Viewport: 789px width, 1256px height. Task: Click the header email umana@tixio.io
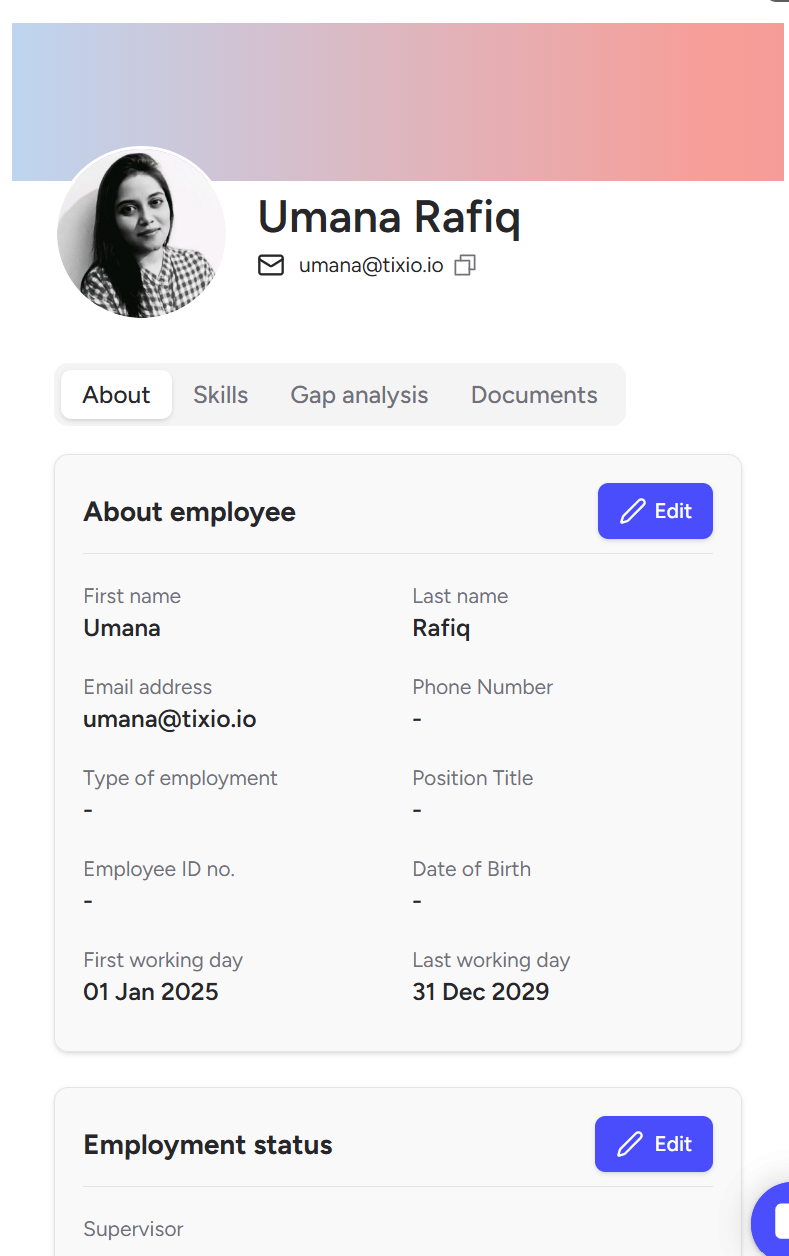pyautogui.click(x=371, y=265)
